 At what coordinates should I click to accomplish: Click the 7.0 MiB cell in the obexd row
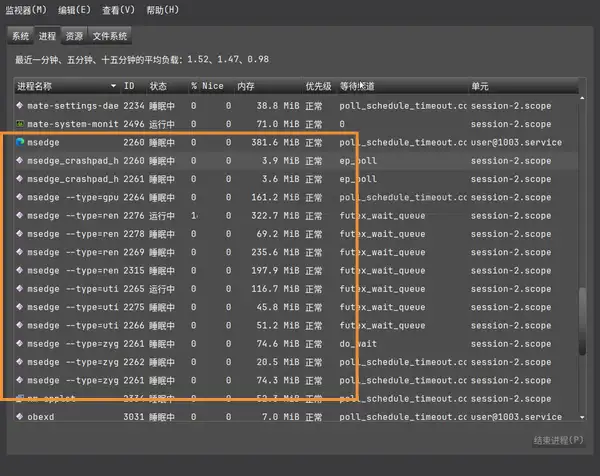tap(280, 417)
